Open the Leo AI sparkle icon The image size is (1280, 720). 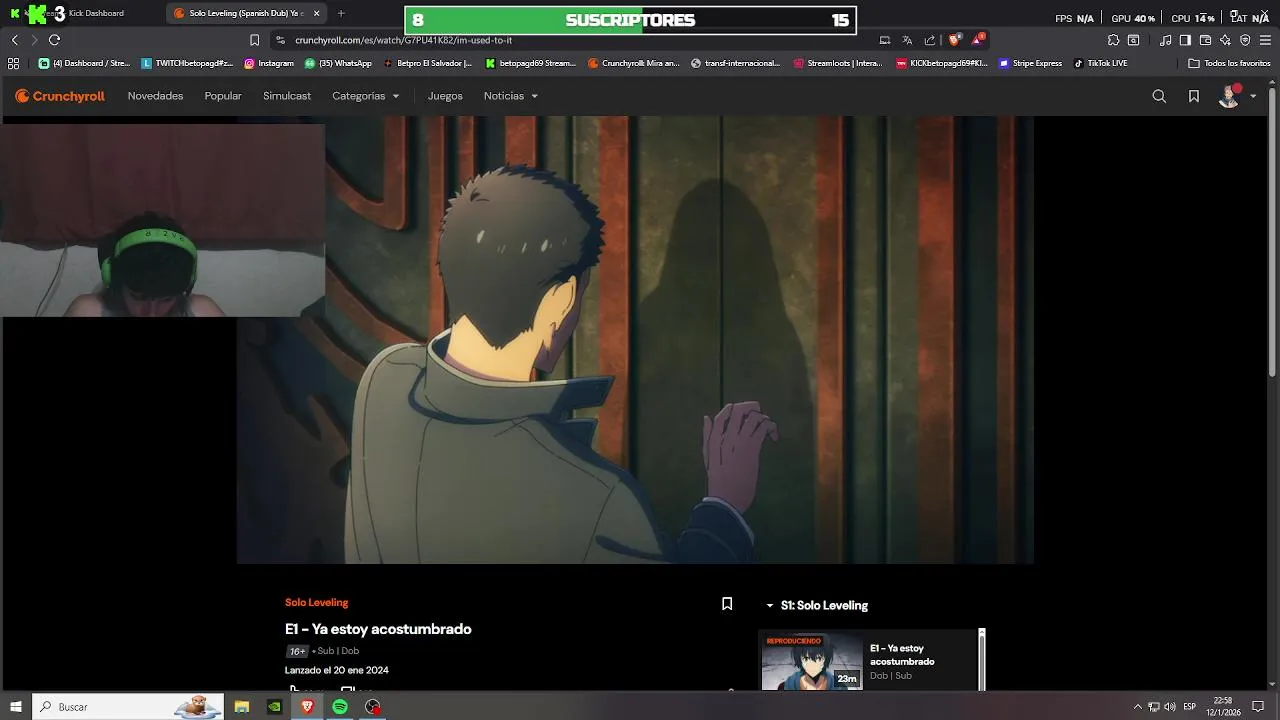click(1225, 40)
